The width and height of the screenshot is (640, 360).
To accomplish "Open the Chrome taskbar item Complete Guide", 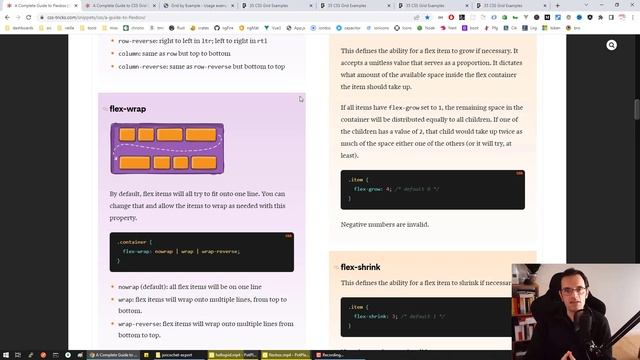I will pos(113,355).
